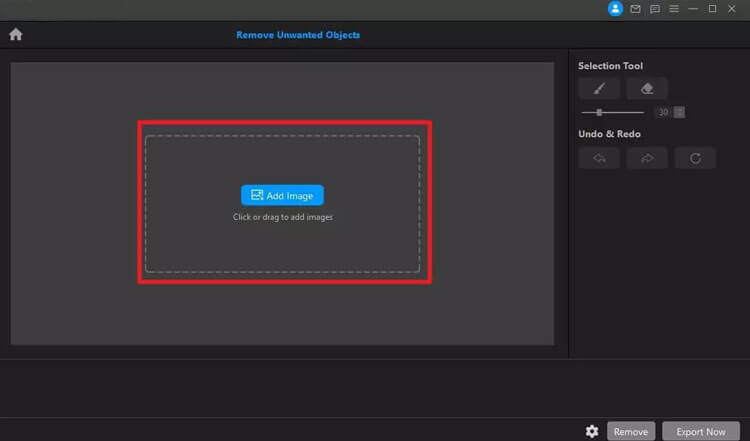Viewport: 750px width, 441px height.
Task: Open the feedback chat bubble icon
Action: (654, 9)
